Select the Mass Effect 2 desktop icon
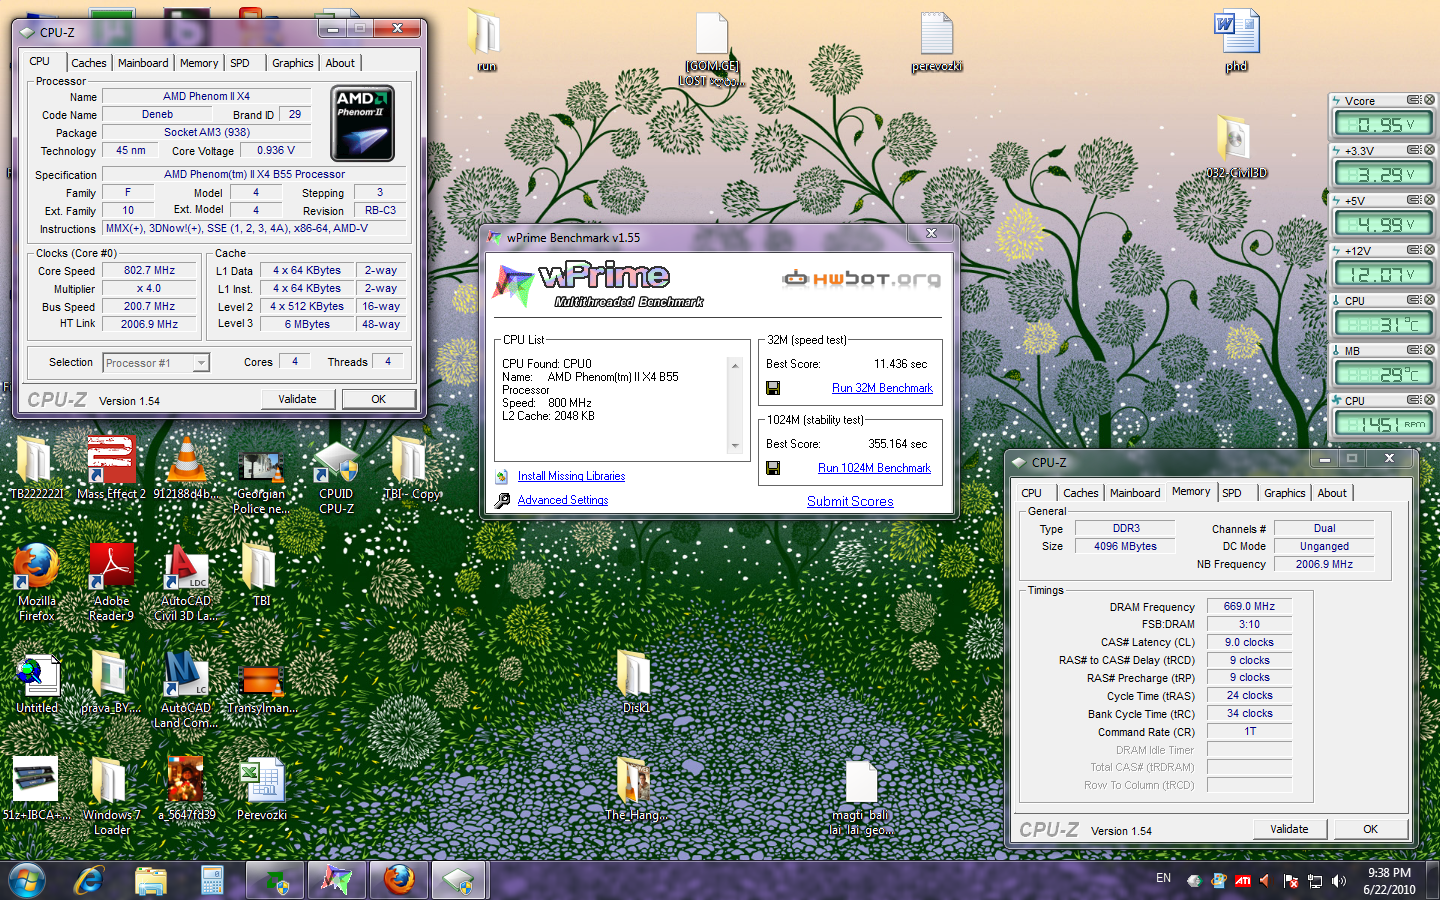 [111, 468]
